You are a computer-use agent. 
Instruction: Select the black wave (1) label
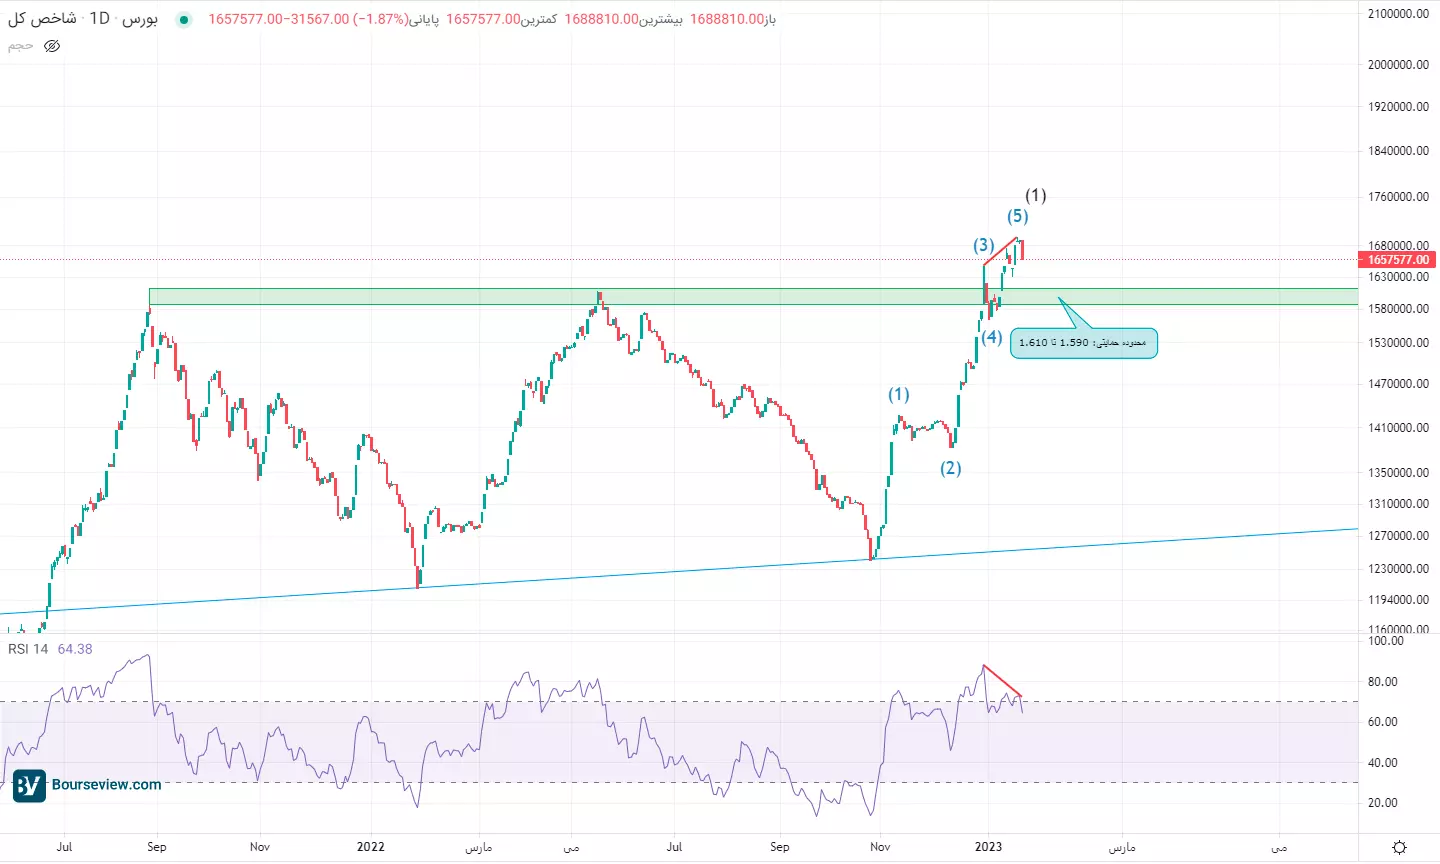1036,195
